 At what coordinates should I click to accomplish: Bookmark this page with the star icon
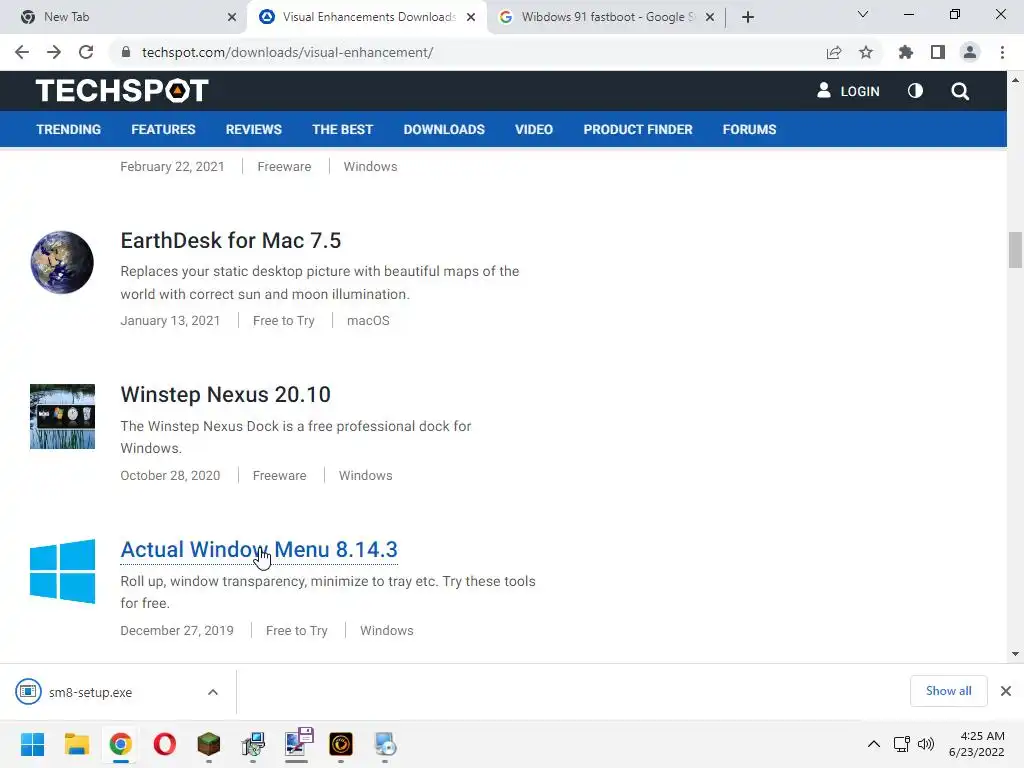click(866, 52)
